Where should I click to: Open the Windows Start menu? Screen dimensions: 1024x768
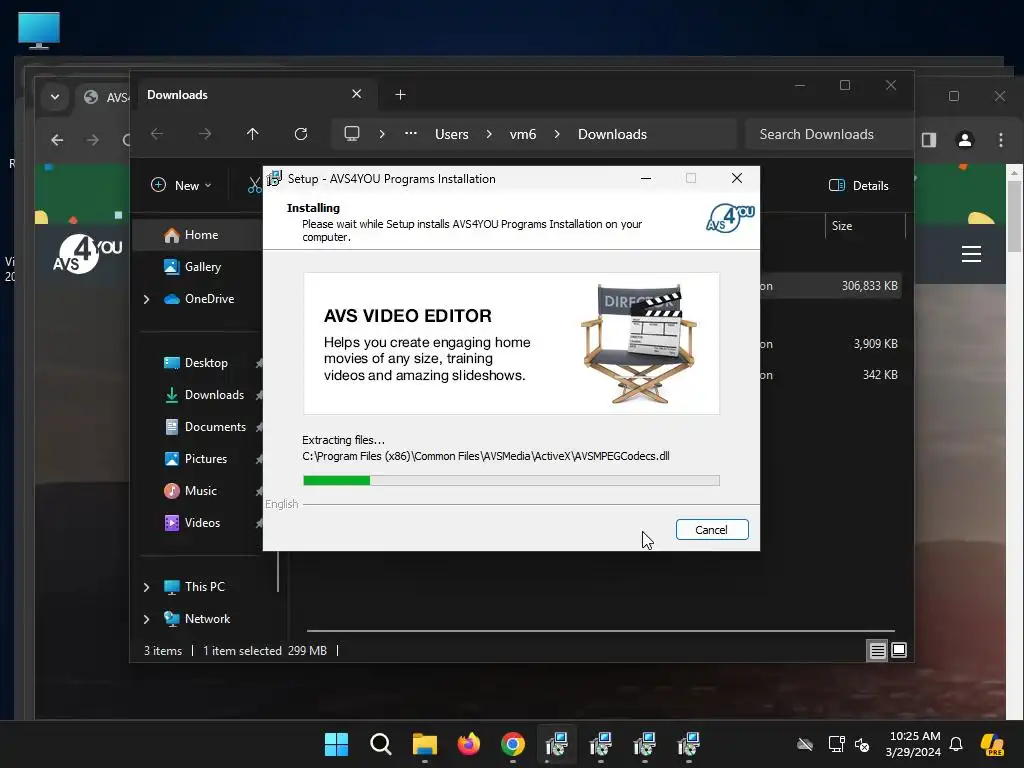(x=336, y=744)
